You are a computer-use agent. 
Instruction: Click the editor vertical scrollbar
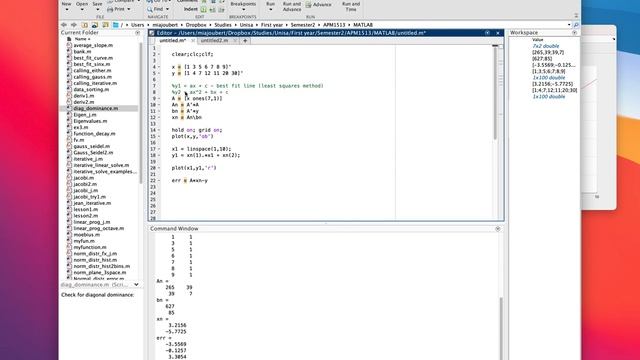pos(495,92)
